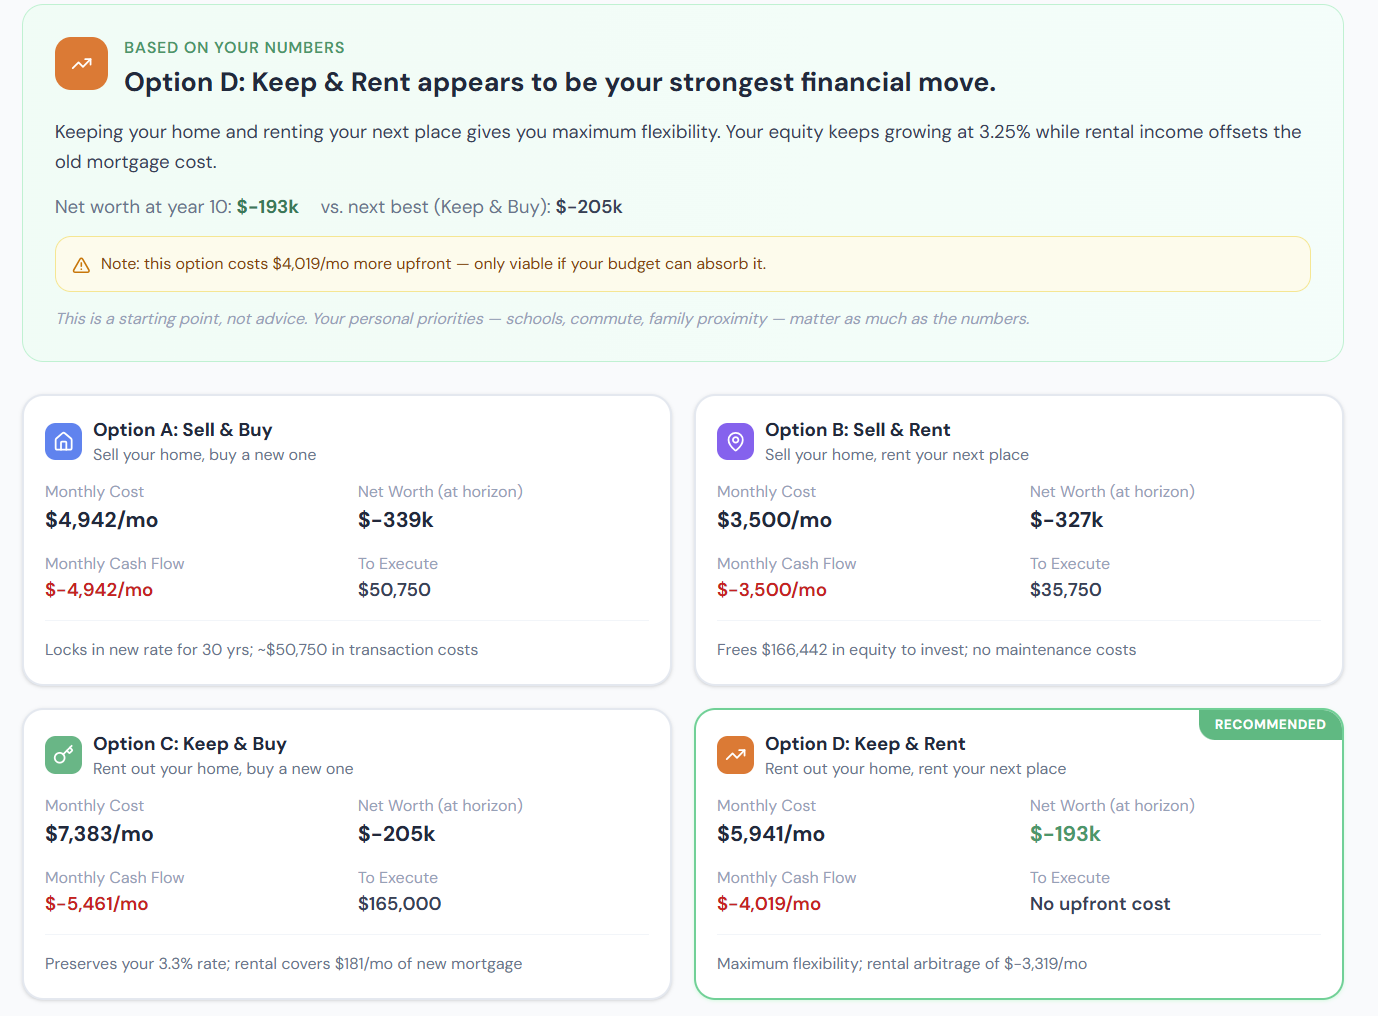Choose the Option D: Keep & Rent card title
This screenshot has height=1016, width=1378.
coord(864,744)
